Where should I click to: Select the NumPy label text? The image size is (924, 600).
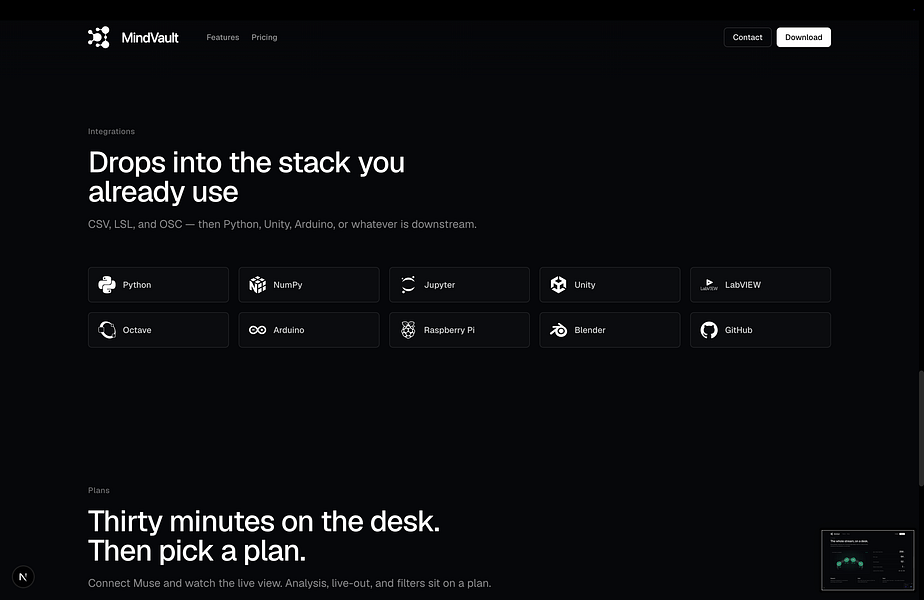(288, 285)
